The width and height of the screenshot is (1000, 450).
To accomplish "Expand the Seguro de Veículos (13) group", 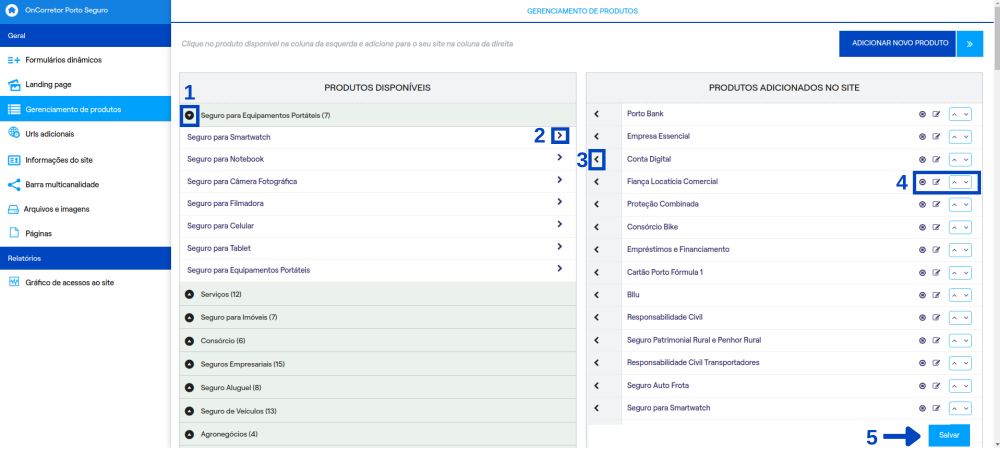I will point(189,411).
